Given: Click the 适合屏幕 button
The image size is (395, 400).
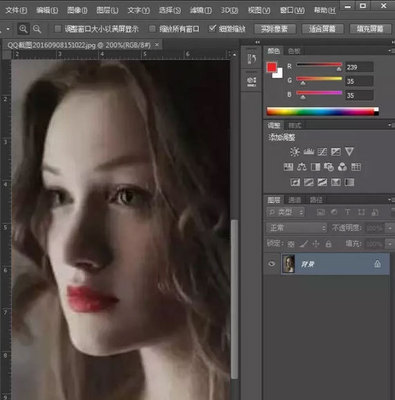Looking at the screenshot, I should point(322,29).
